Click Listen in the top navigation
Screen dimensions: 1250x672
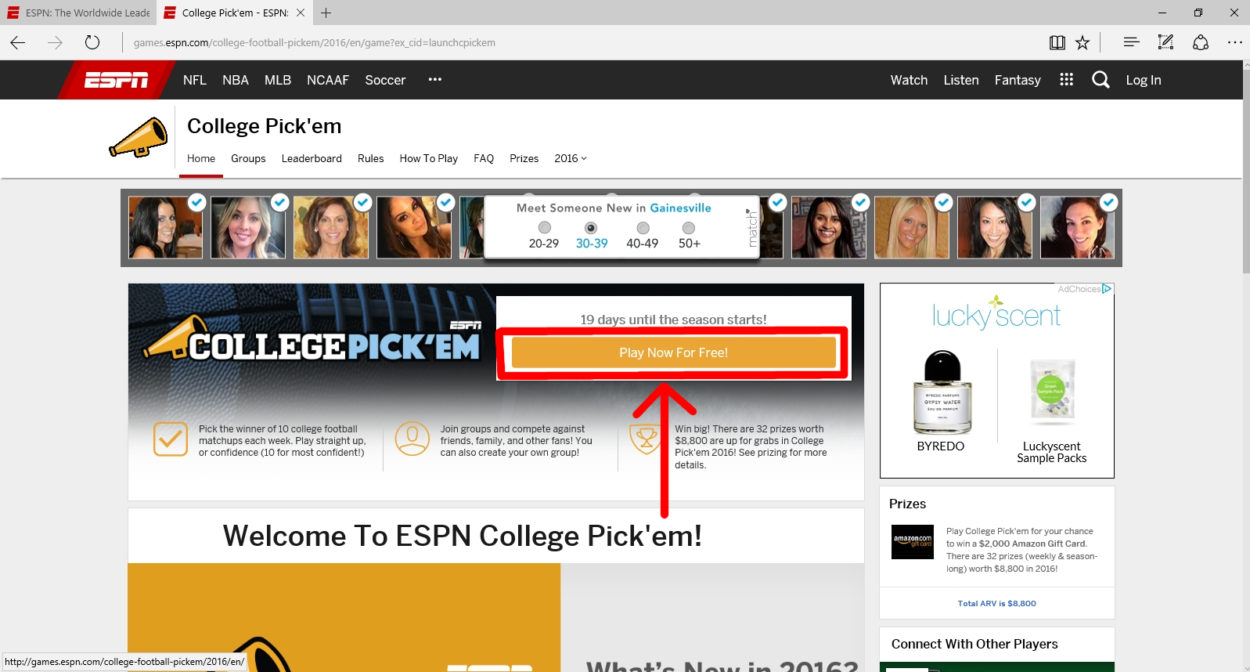click(x=961, y=80)
